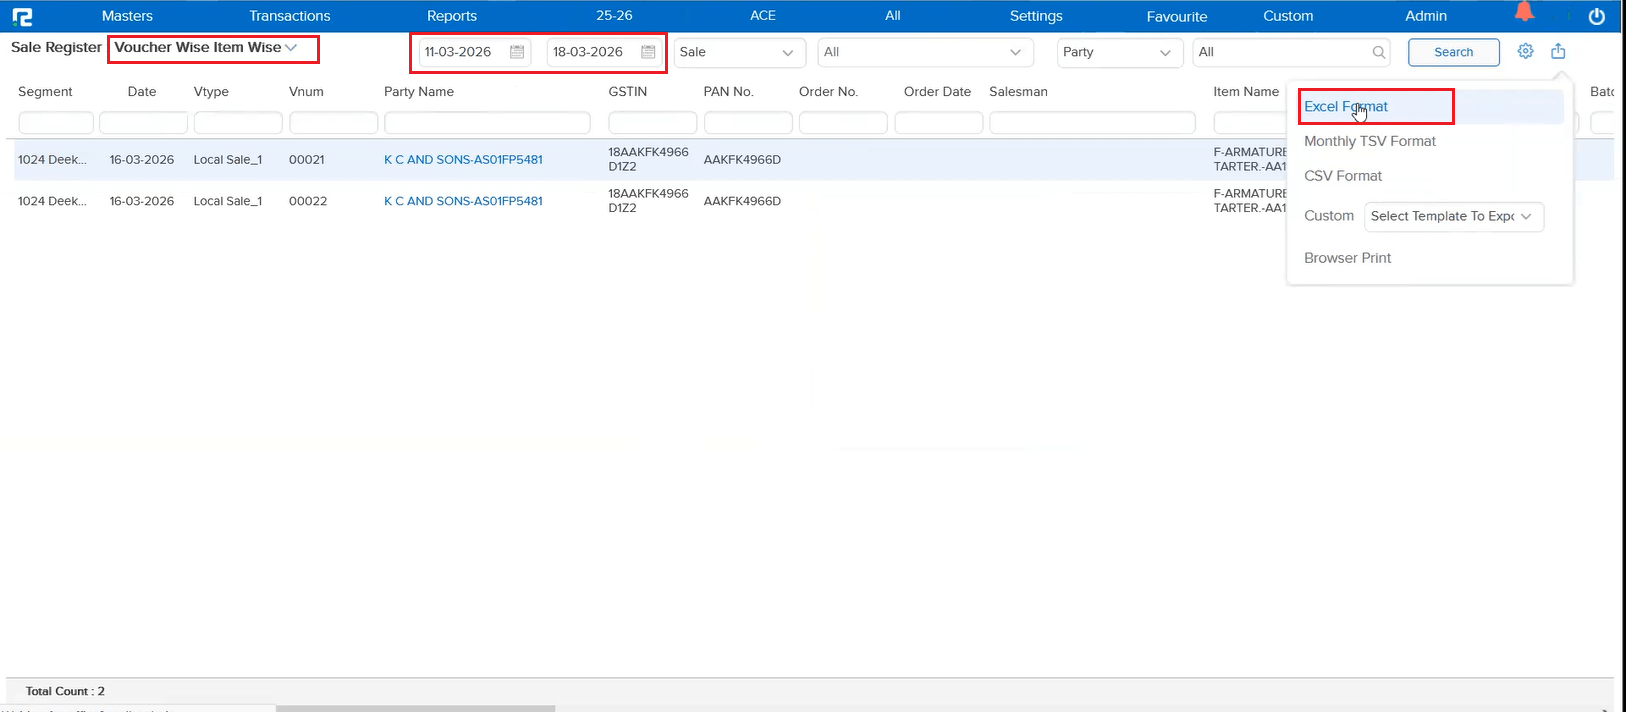Image resolution: width=1626 pixels, height=719 pixels.
Task: Click the Search button
Action: [1453, 52]
